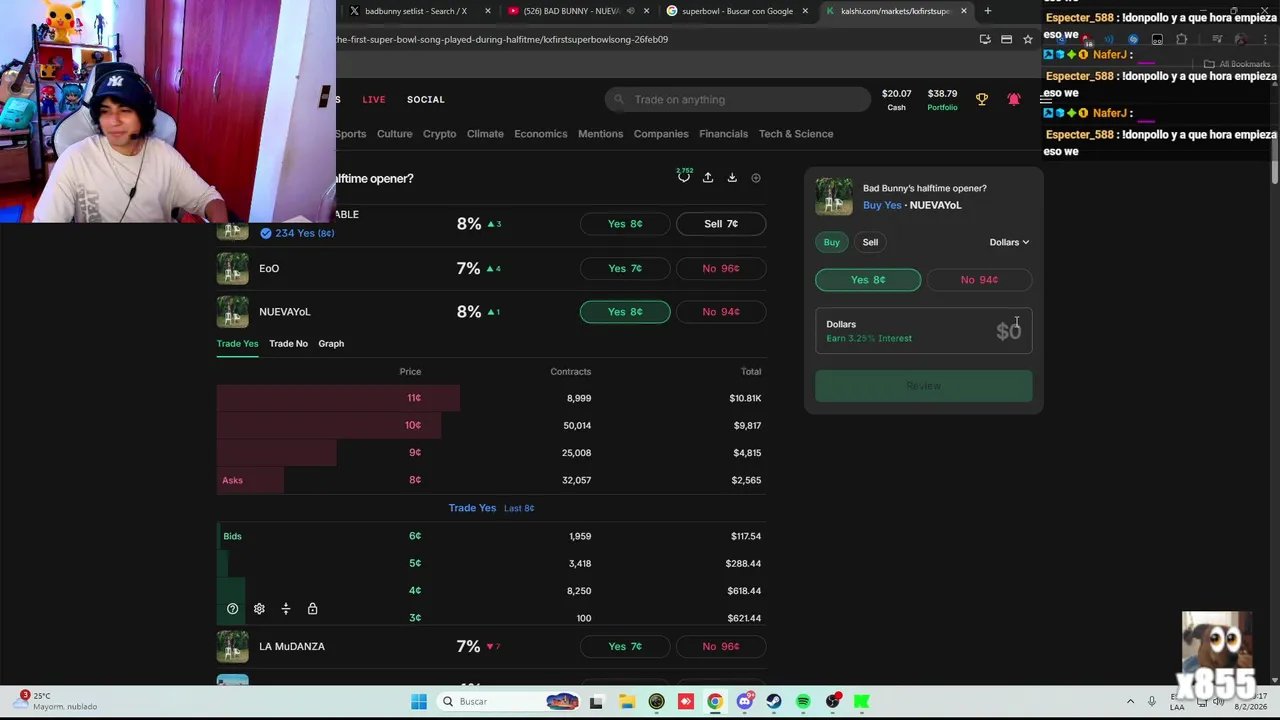Open the Climate category

[485, 134]
